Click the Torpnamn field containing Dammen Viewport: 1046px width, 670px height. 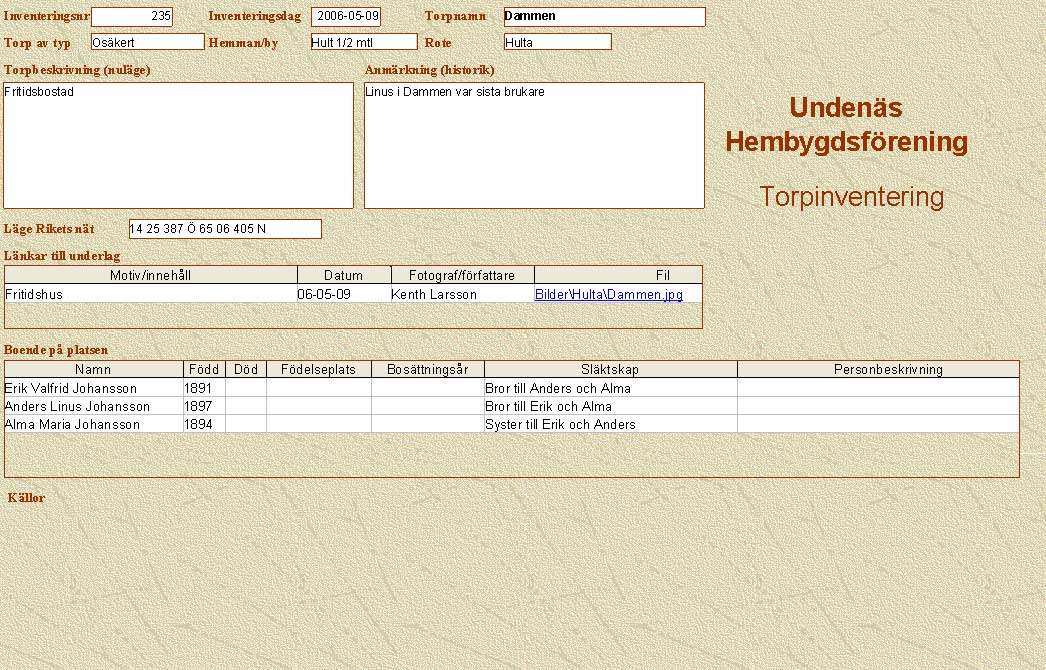604,17
